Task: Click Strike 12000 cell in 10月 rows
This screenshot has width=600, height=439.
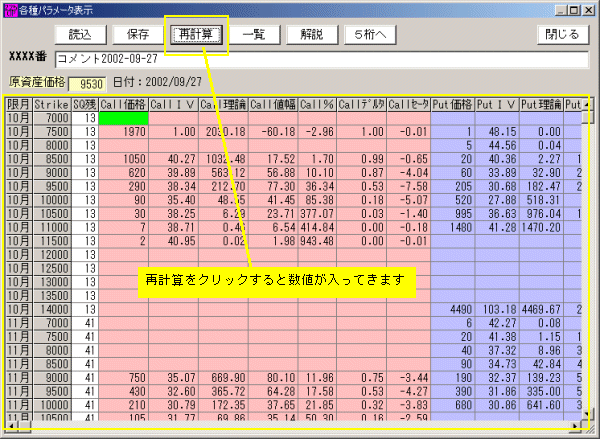Action: [52, 255]
